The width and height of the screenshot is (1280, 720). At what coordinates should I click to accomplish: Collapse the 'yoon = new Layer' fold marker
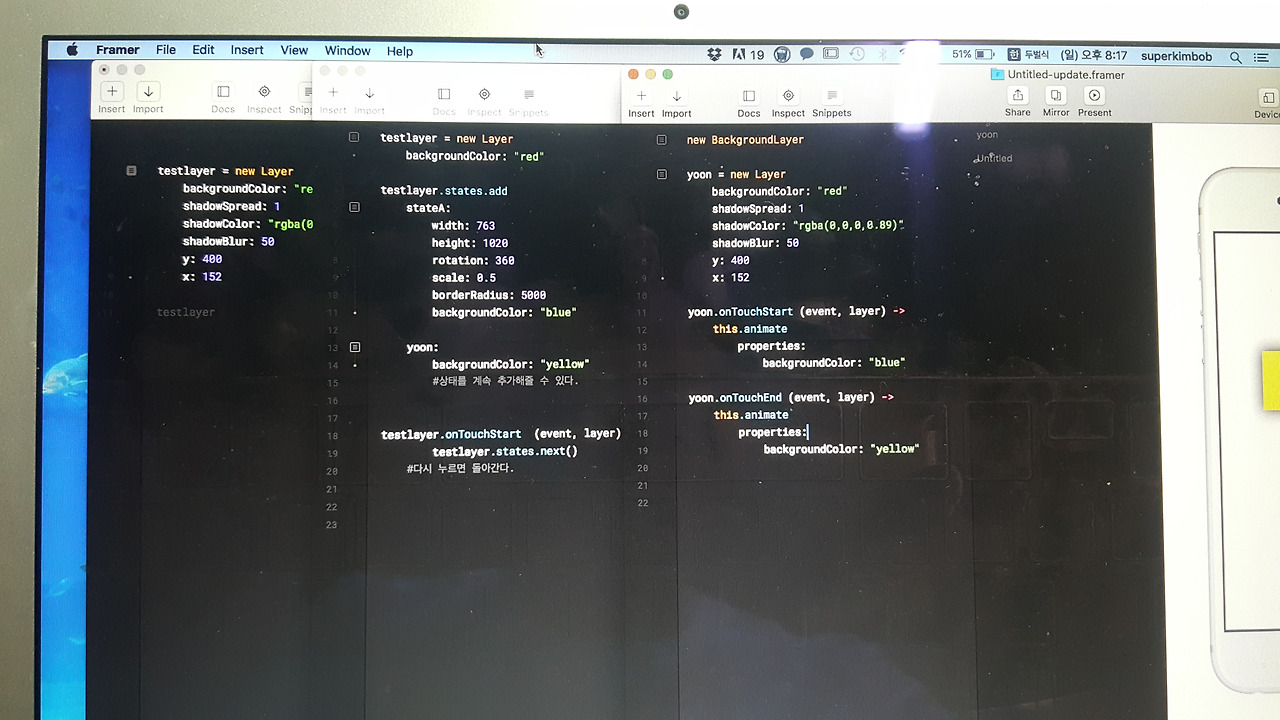(x=661, y=174)
